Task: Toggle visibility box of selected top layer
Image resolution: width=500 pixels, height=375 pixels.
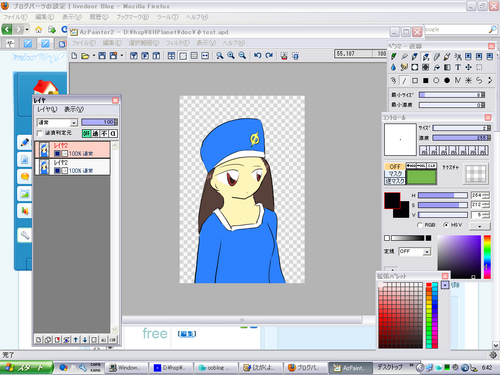Action: pyautogui.click(x=57, y=153)
